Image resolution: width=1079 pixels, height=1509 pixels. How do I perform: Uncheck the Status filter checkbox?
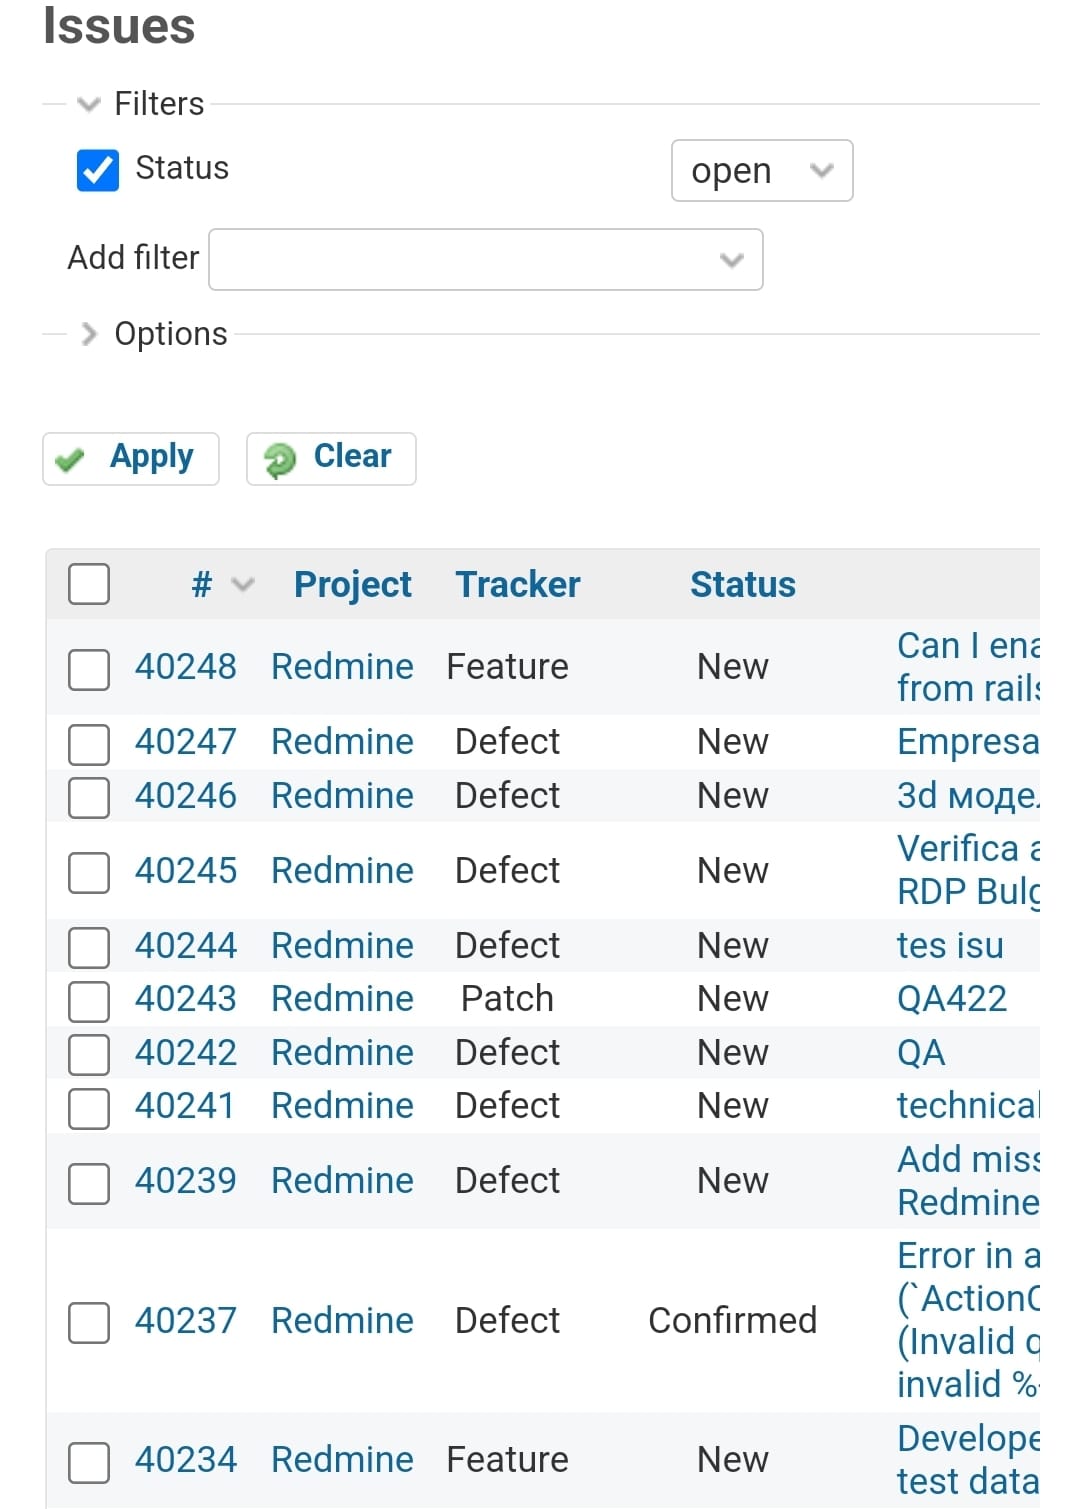pyautogui.click(x=96, y=170)
